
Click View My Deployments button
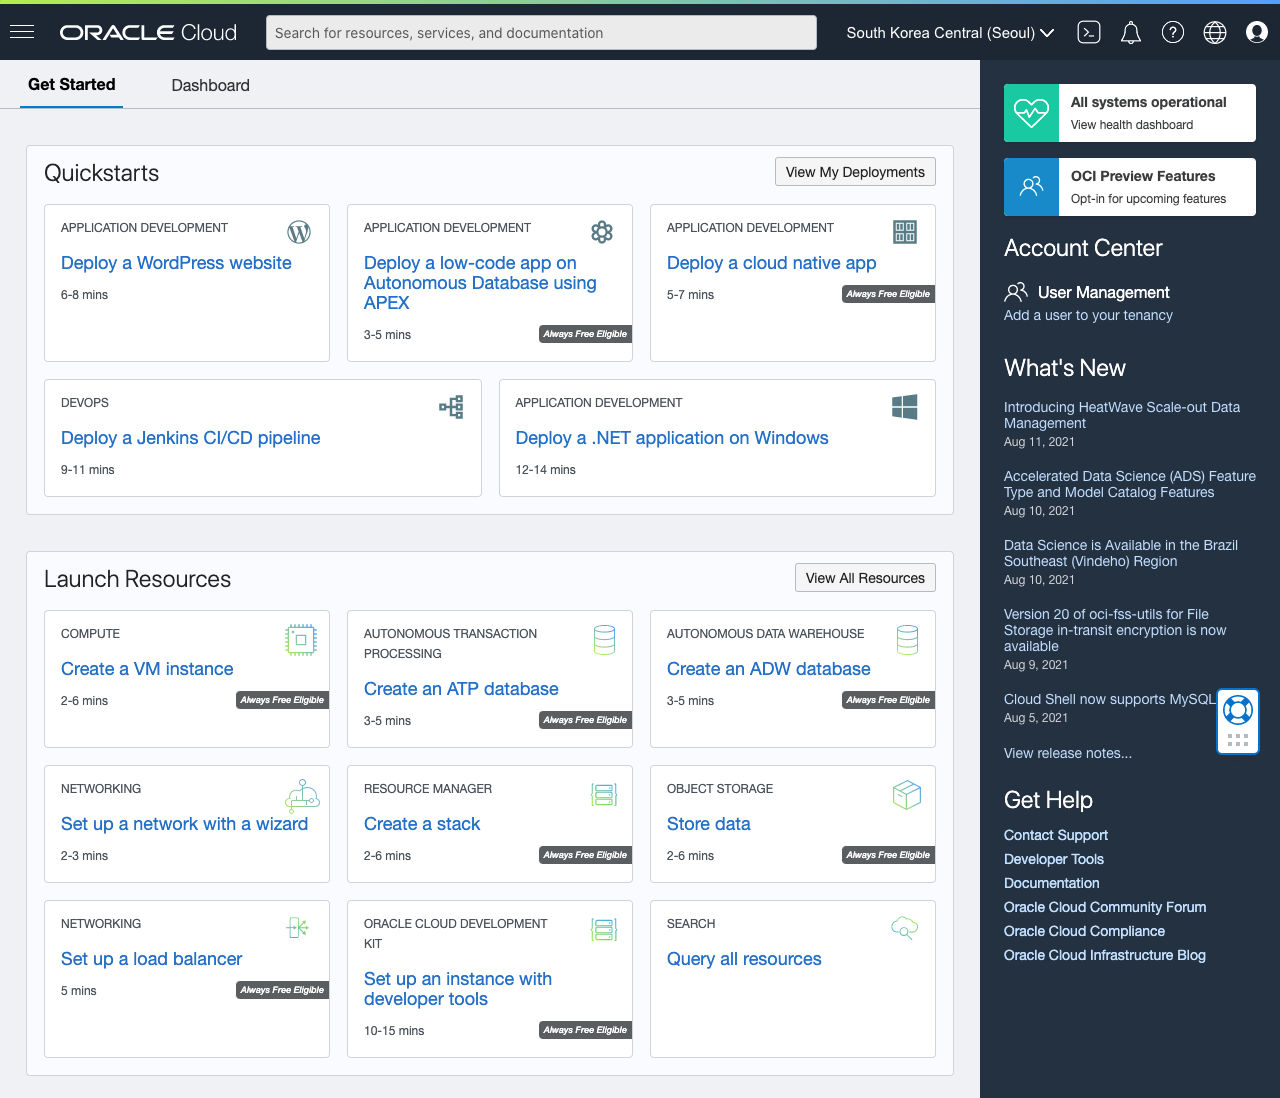click(x=855, y=171)
